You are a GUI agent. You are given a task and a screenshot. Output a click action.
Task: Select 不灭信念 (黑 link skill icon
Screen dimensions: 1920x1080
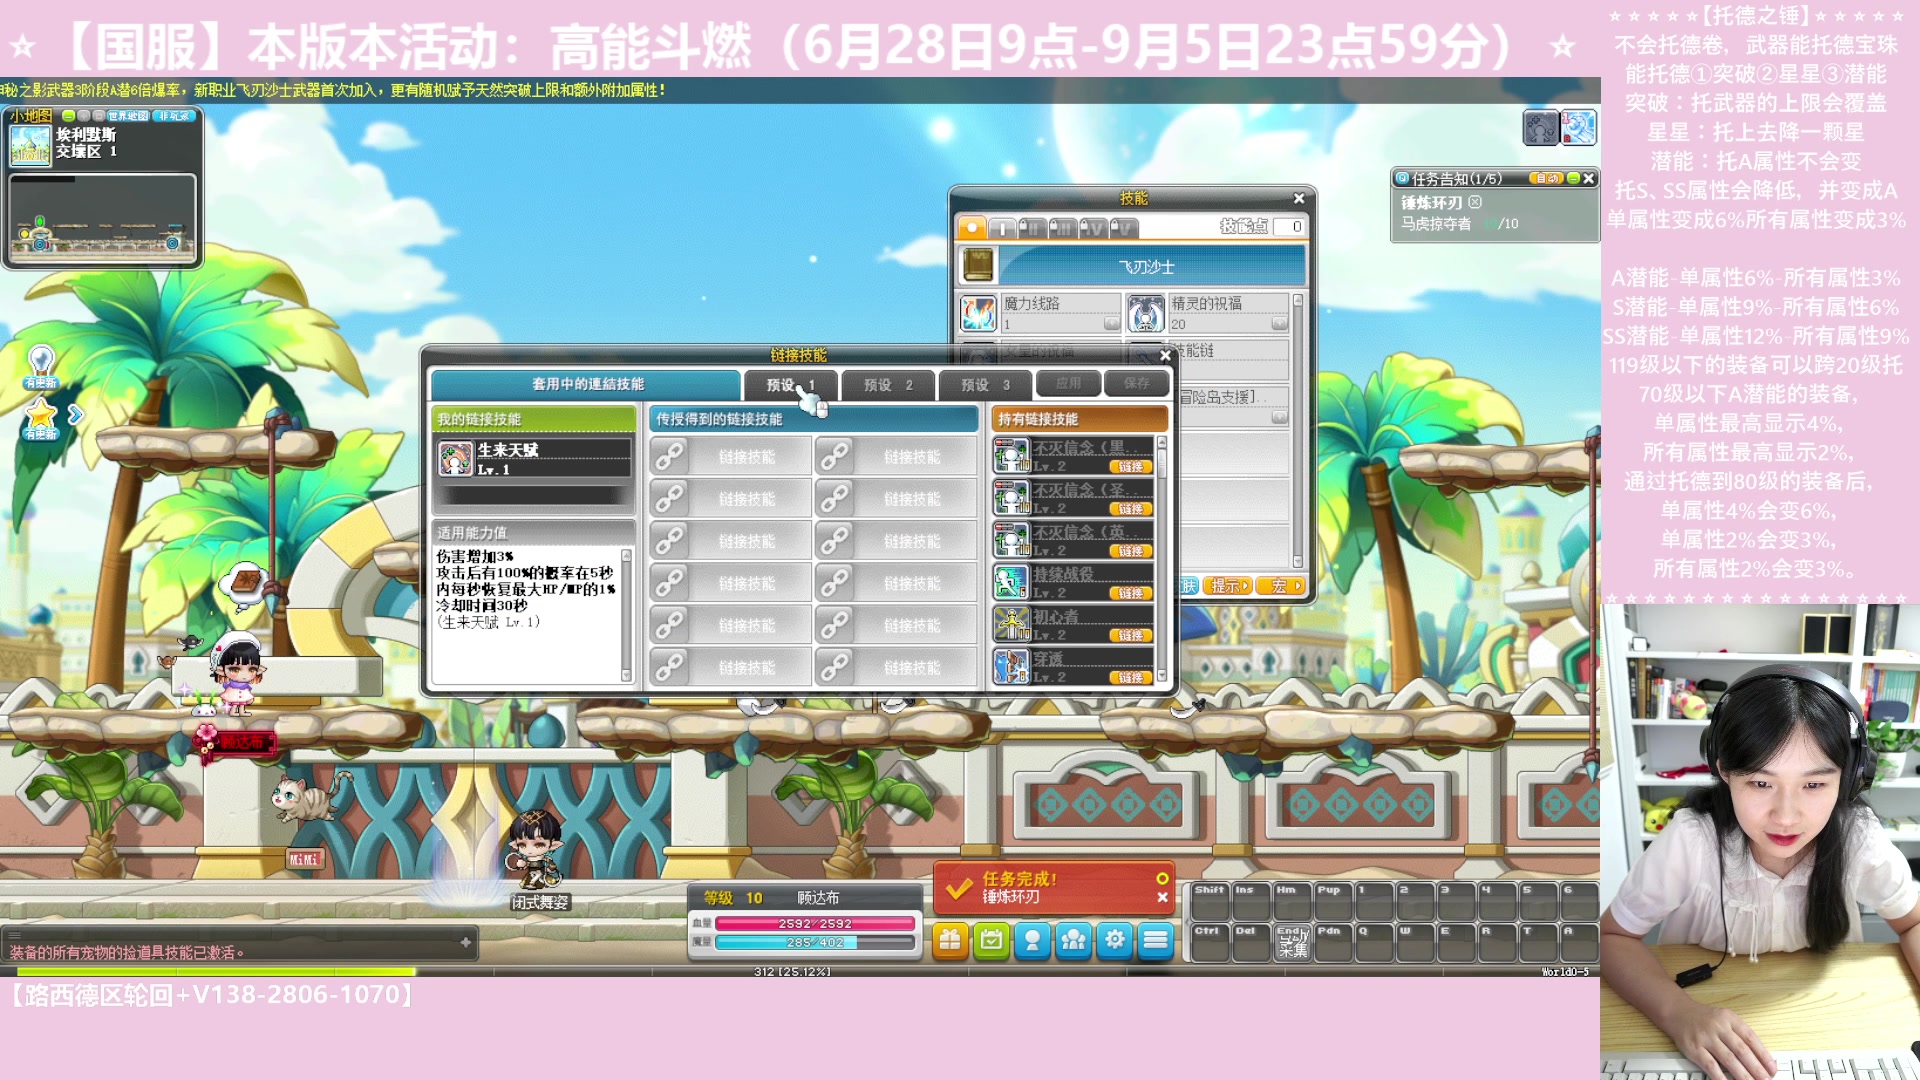pos(1011,456)
